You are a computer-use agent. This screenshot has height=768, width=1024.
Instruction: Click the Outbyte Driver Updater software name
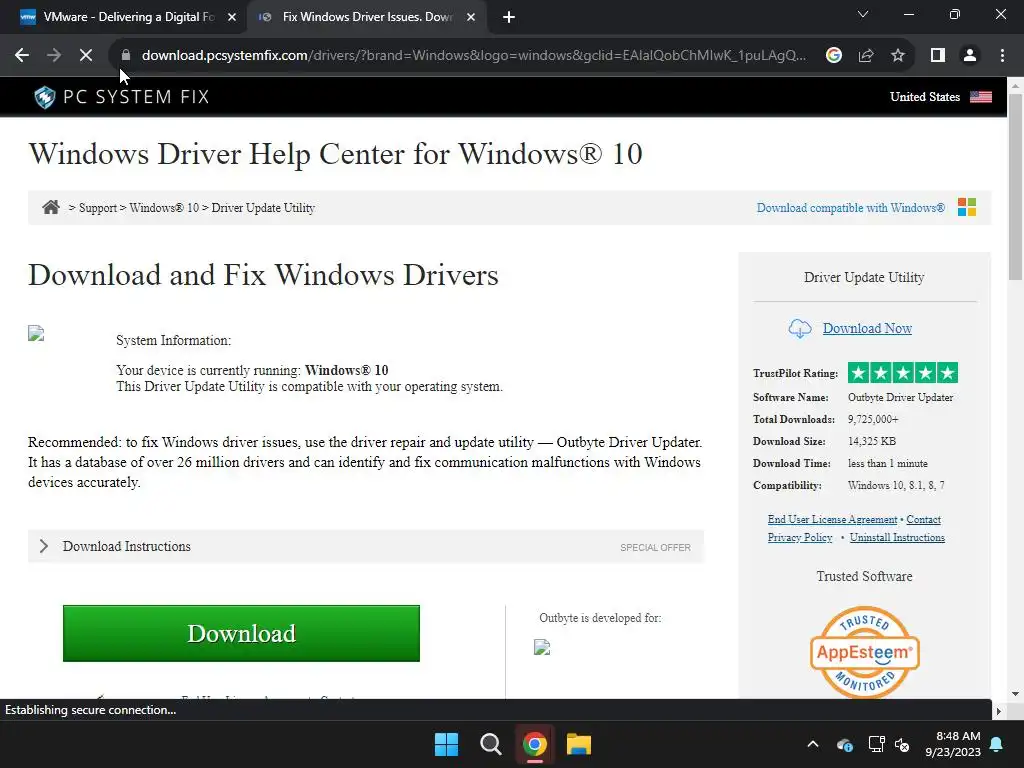click(x=900, y=397)
